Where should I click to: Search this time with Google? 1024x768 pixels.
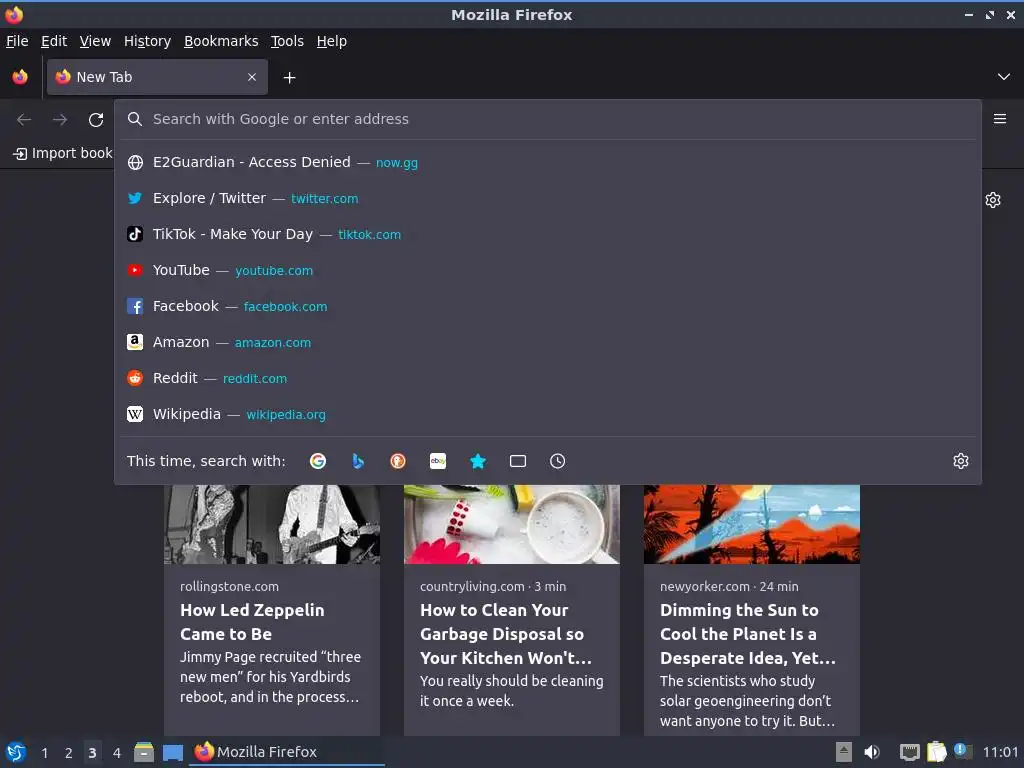coord(318,461)
